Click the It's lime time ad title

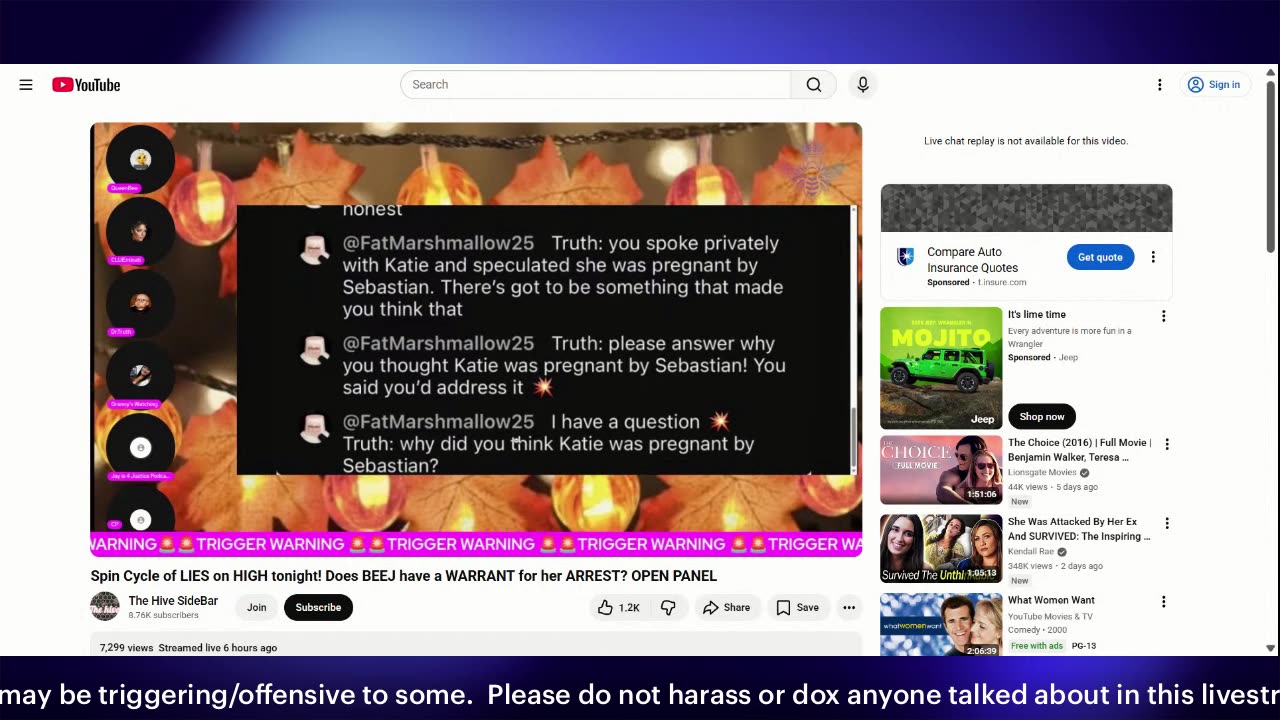click(x=1037, y=315)
